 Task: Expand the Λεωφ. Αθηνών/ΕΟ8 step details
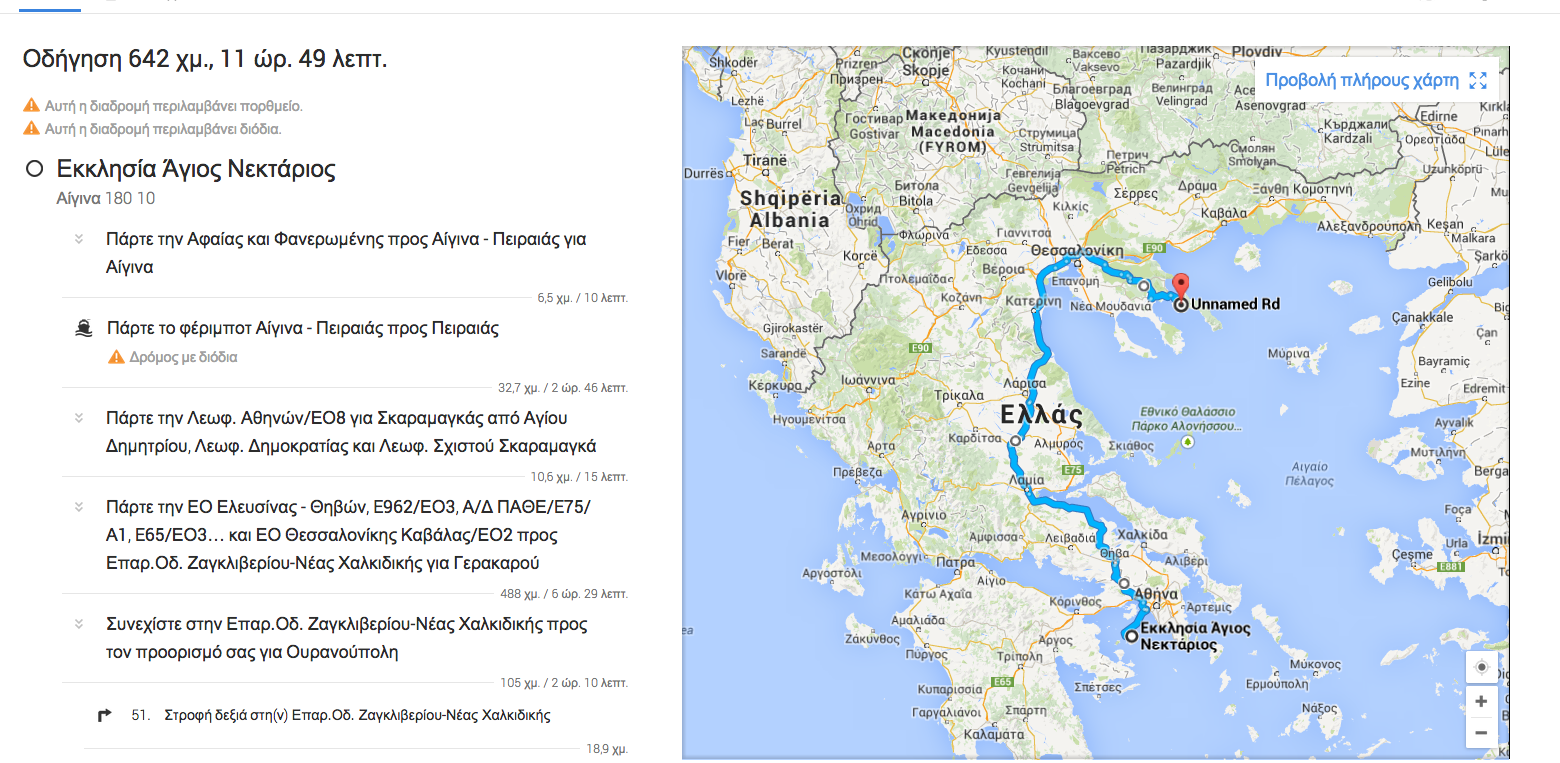pyautogui.click(x=79, y=418)
